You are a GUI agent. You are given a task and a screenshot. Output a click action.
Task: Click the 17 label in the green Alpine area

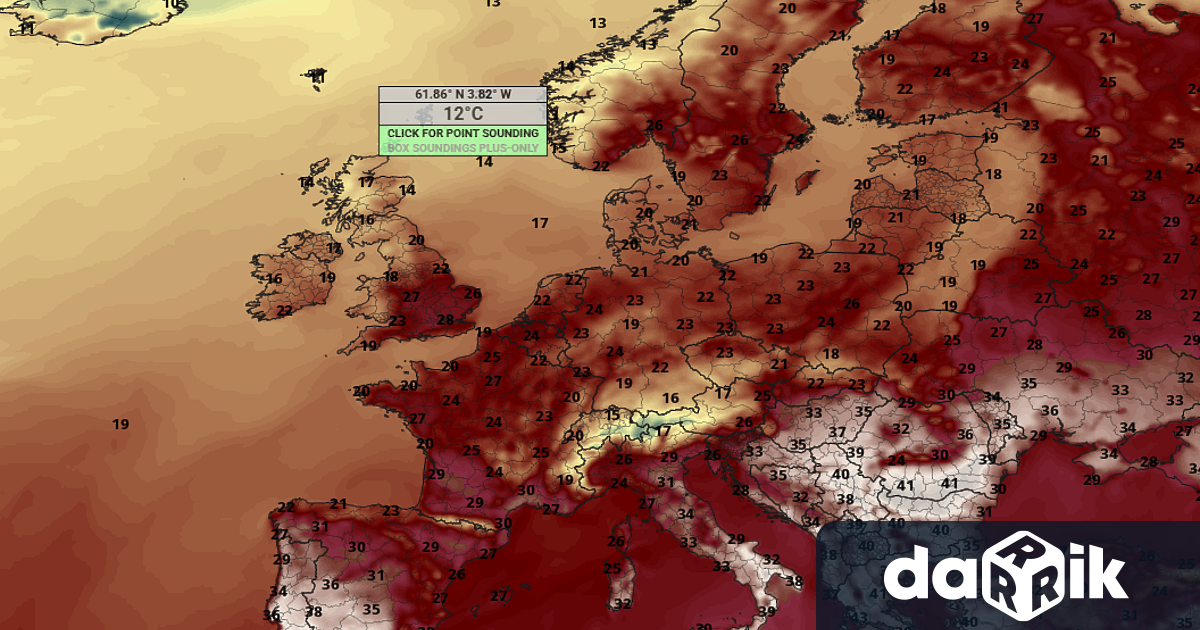pyautogui.click(x=662, y=431)
